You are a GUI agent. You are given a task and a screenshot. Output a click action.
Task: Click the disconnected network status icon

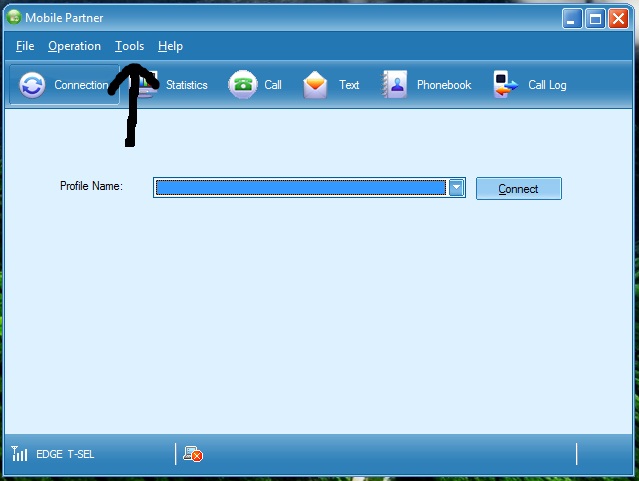click(193, 454)
